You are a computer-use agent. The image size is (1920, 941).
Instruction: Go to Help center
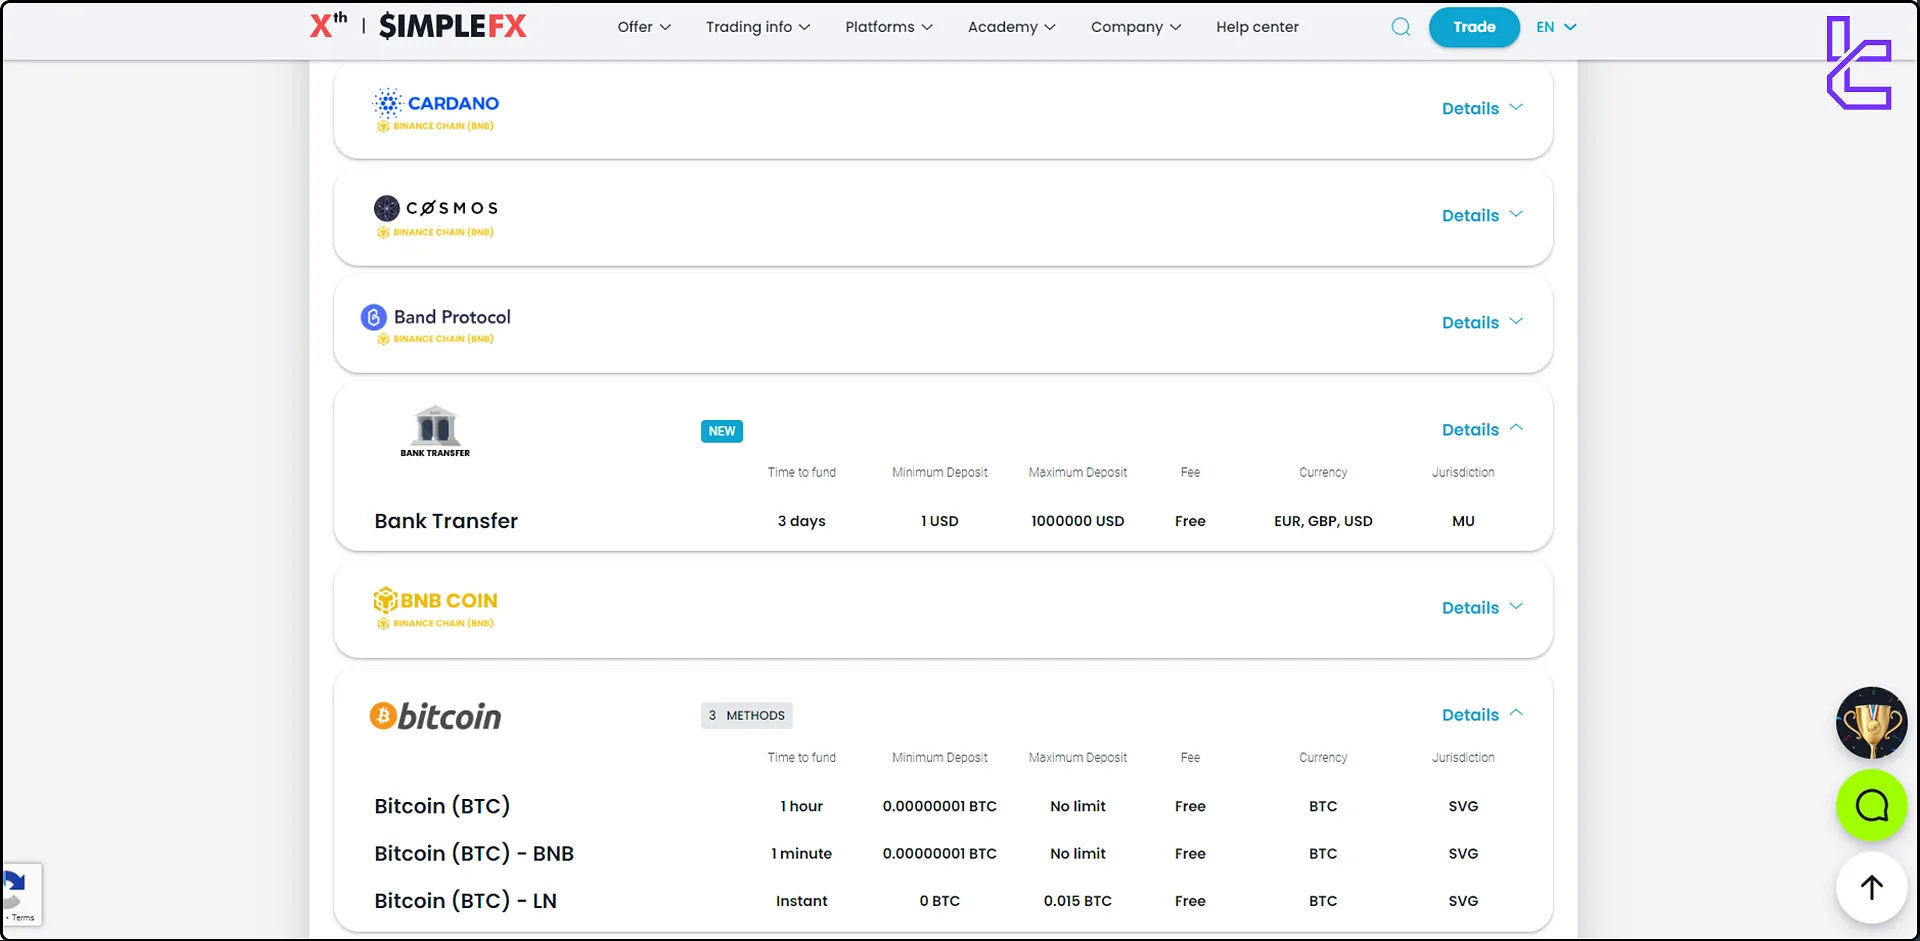pos(1257,27)
